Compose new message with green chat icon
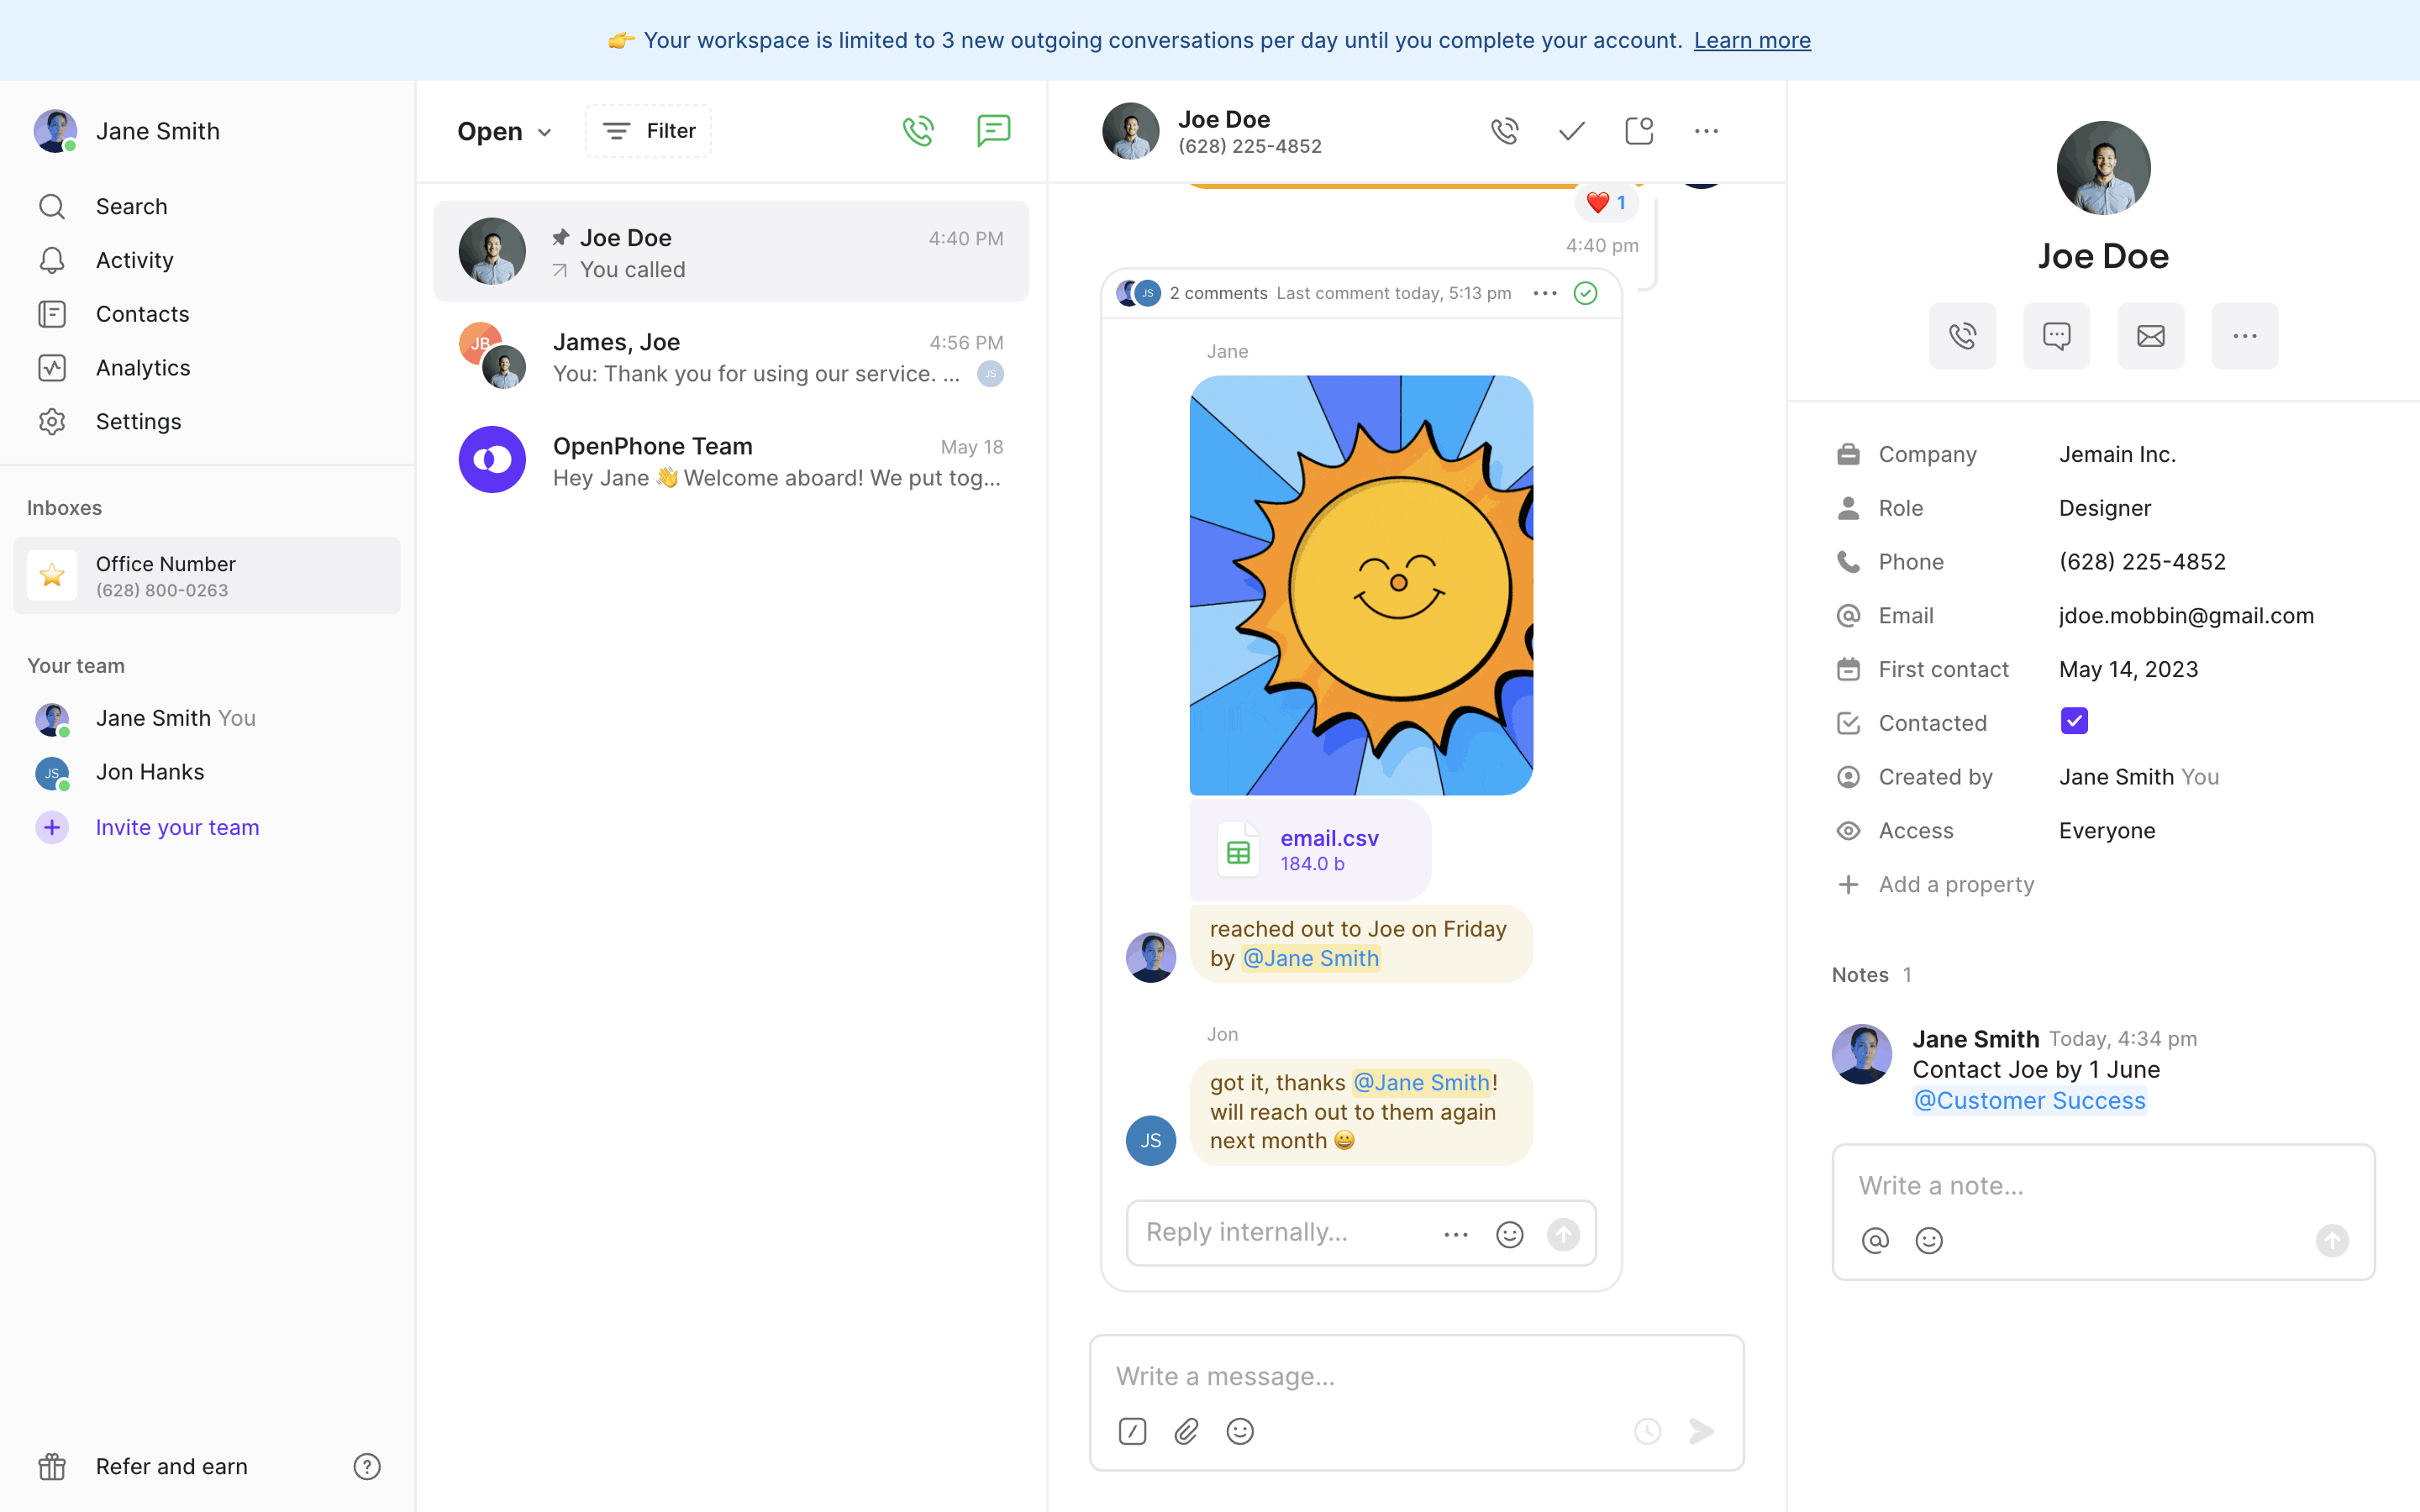The height and width of the screenshot is (1512, 2420). [993, 131]
